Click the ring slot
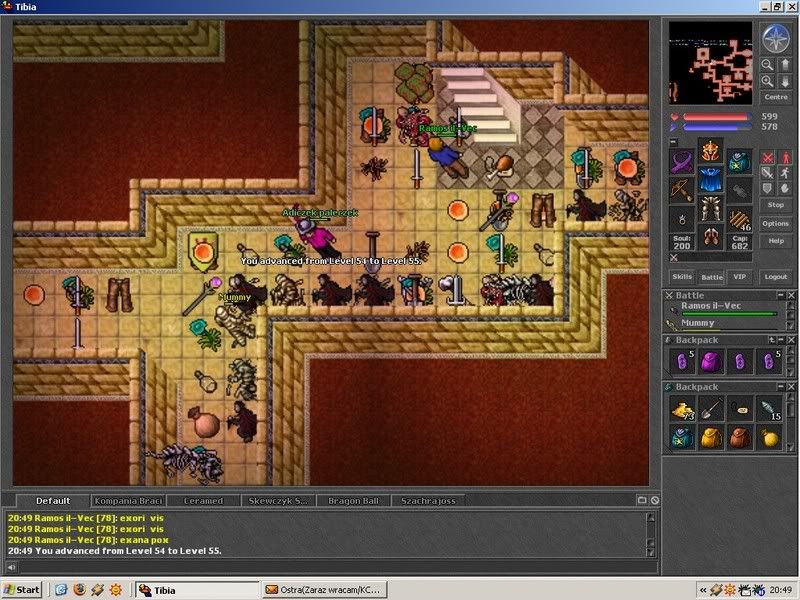This screenshot has height=600, width=800. (x=682, y=218)
